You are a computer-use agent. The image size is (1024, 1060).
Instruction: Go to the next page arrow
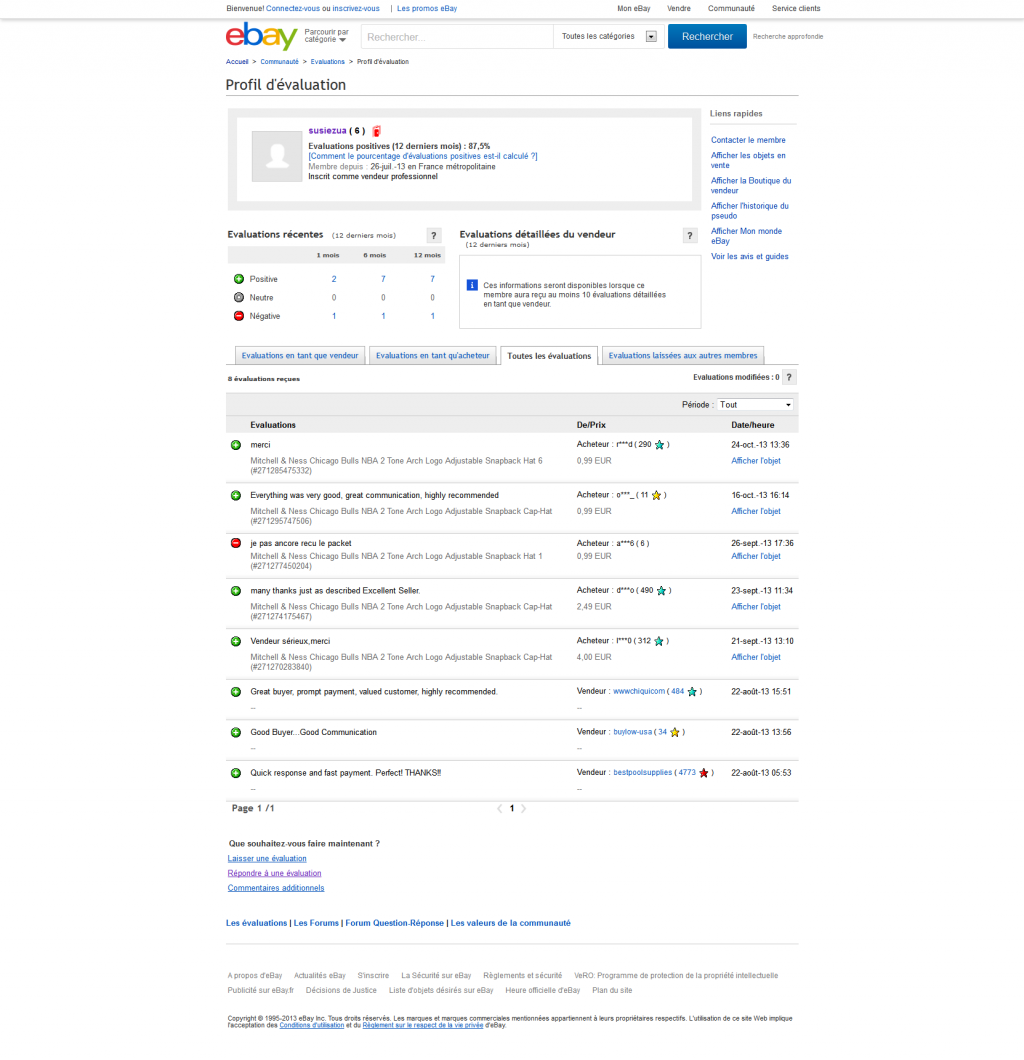[x=523, y=809]
